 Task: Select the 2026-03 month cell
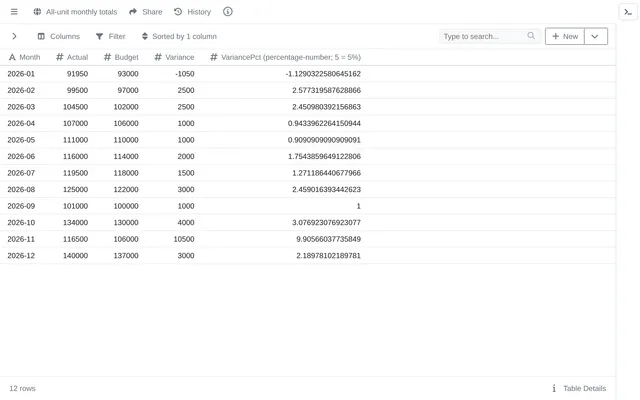tap(21, 107)
